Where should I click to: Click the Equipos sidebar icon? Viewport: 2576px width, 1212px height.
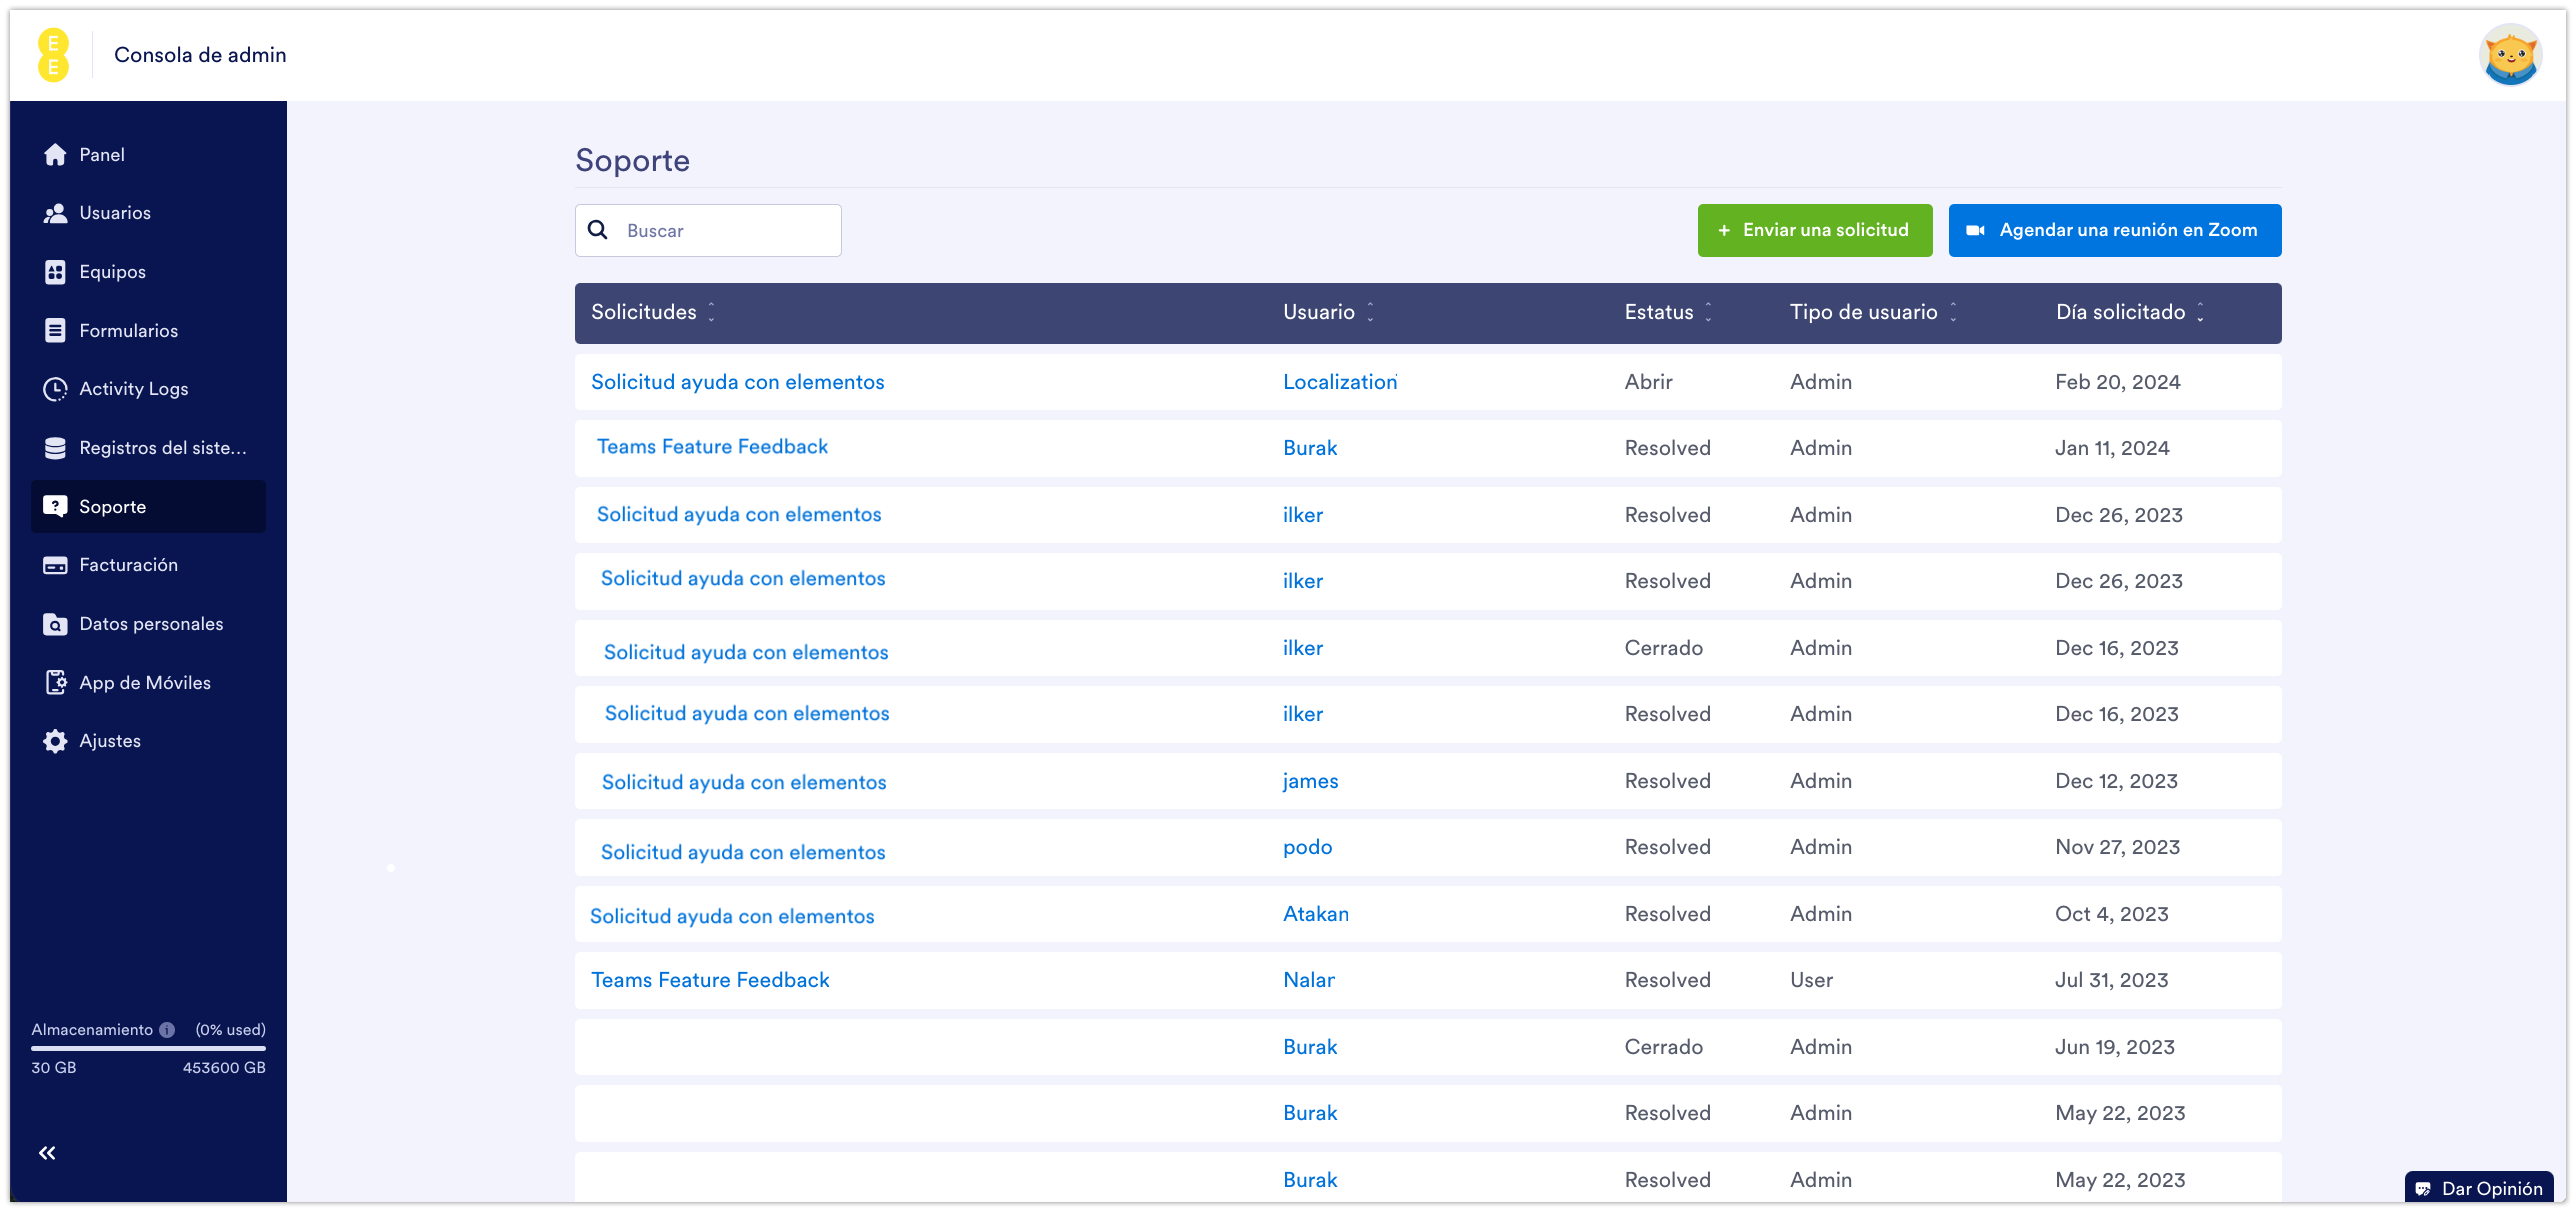[55, 272]
